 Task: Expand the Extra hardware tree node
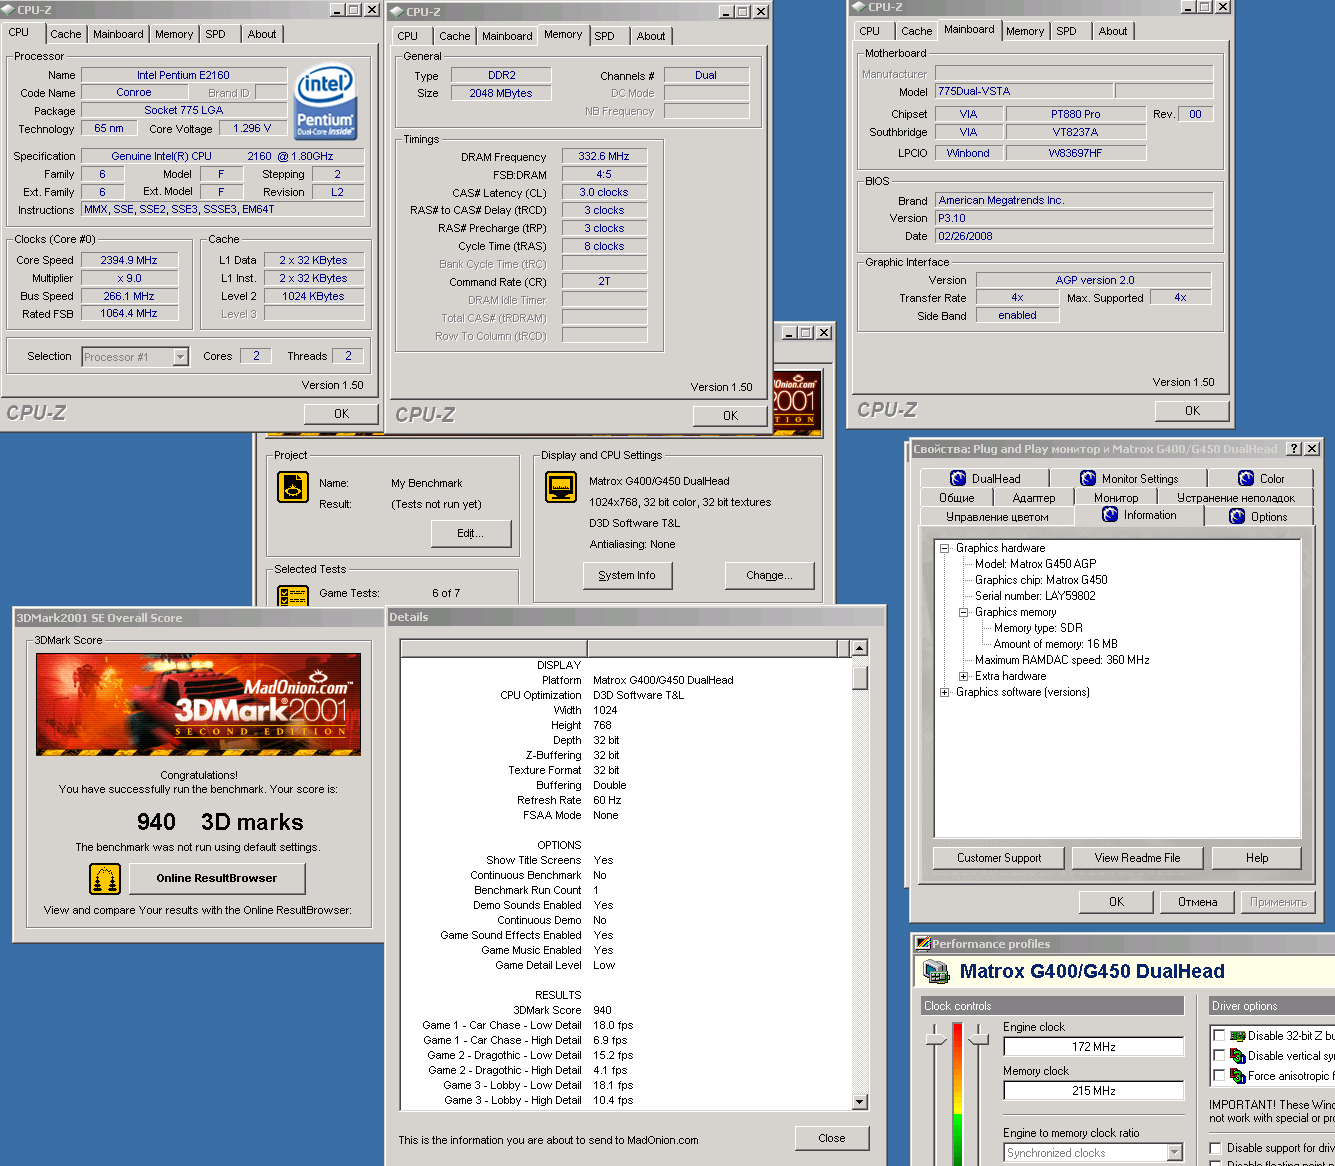click(964, 676)
